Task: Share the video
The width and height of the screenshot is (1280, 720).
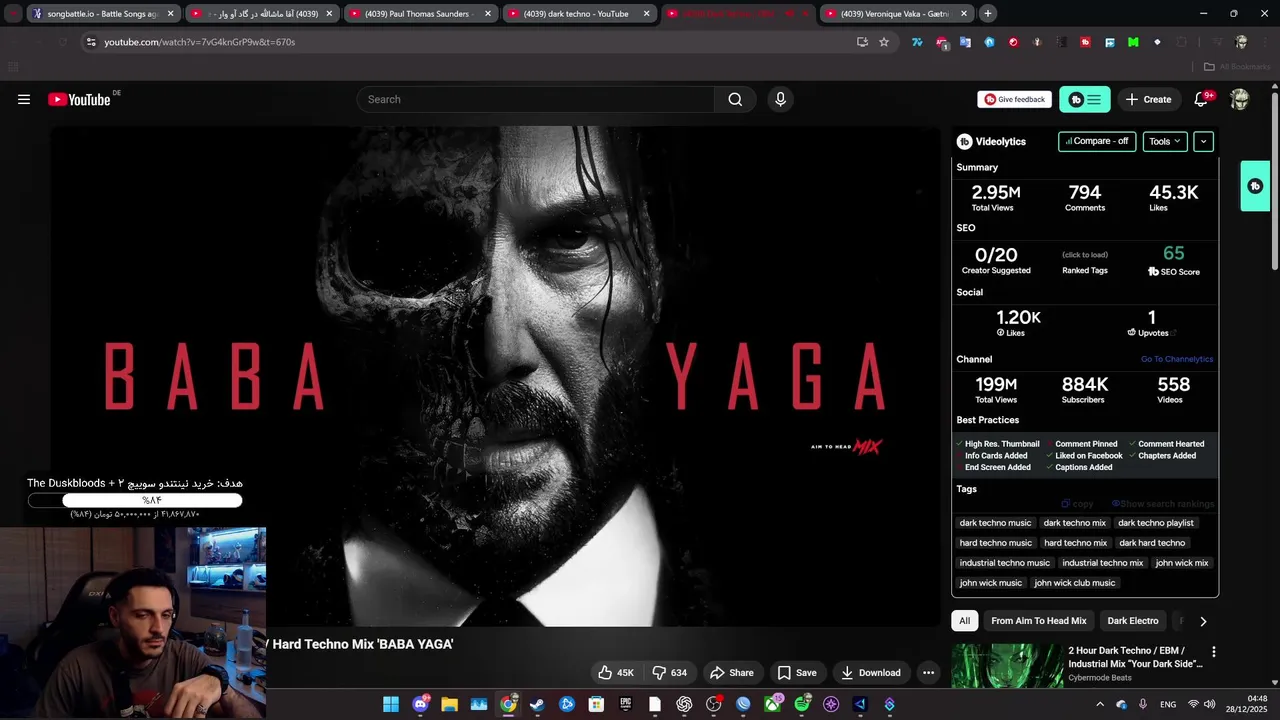Action: (x=731, y=673)
